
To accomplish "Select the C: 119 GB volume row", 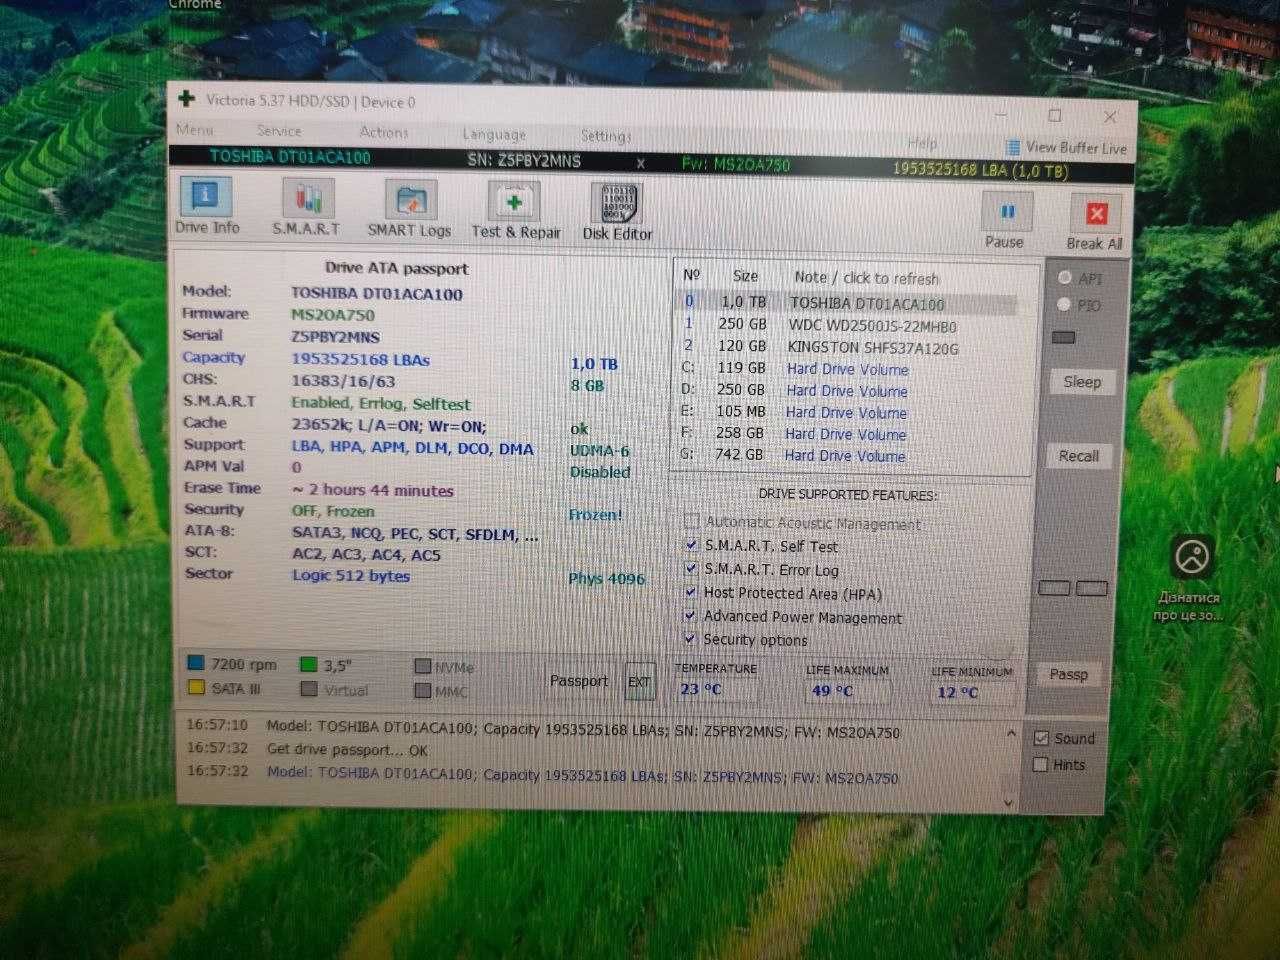I will [849, 369].
